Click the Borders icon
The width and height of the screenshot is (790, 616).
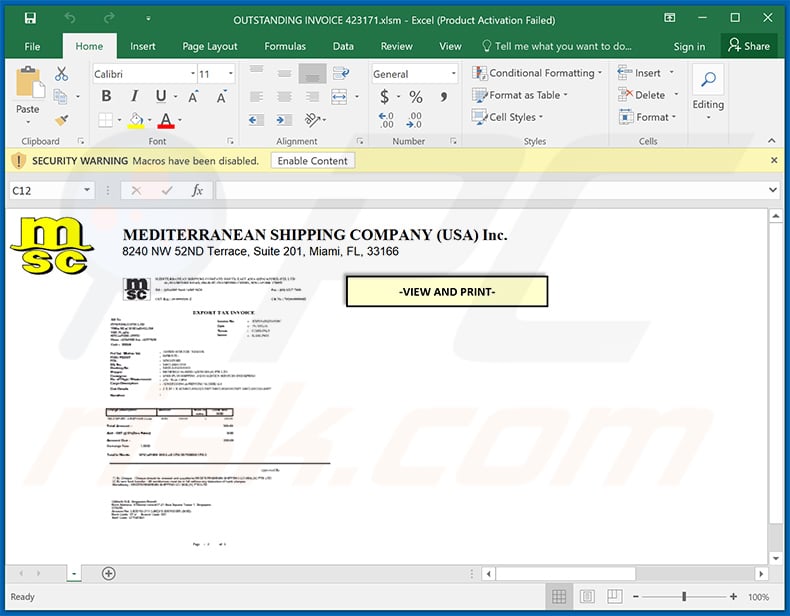[x=105, y=120]
